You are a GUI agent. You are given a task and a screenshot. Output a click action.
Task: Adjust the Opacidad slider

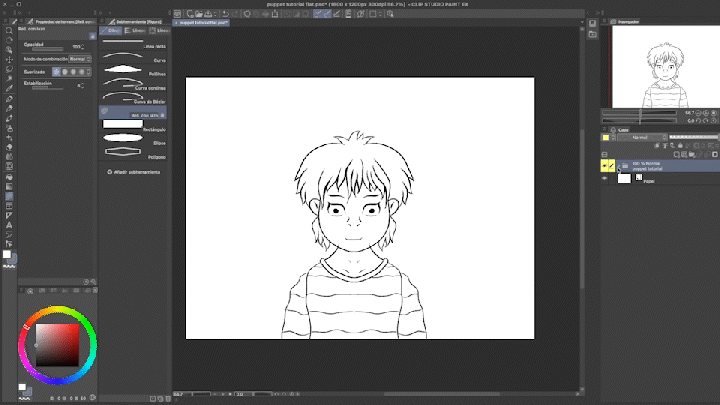50,48
